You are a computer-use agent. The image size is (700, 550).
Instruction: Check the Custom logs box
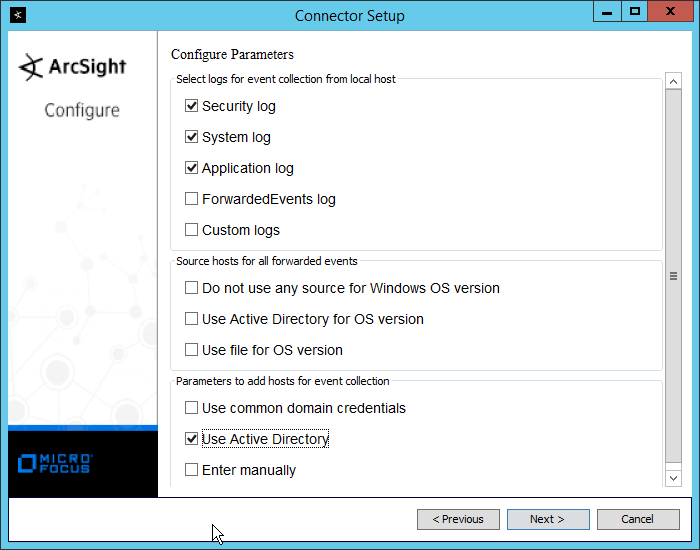coord(192,230)
